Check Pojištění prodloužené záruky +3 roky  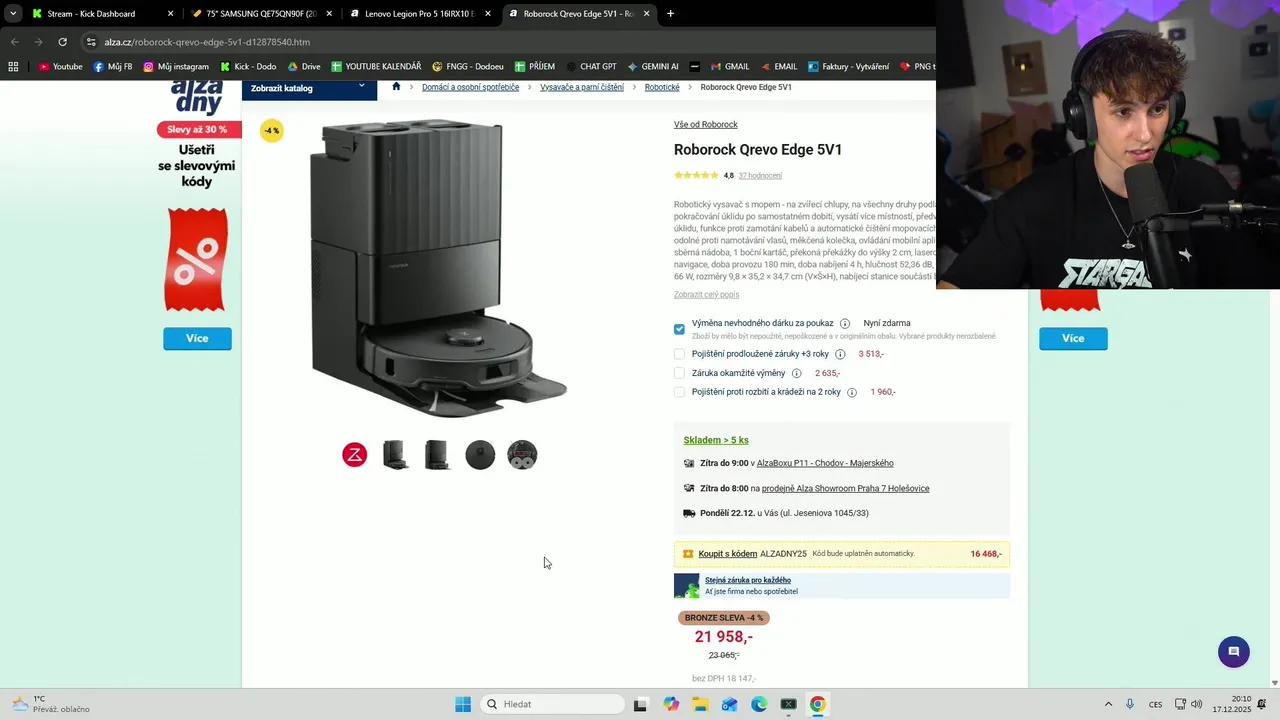click(679, 354)
